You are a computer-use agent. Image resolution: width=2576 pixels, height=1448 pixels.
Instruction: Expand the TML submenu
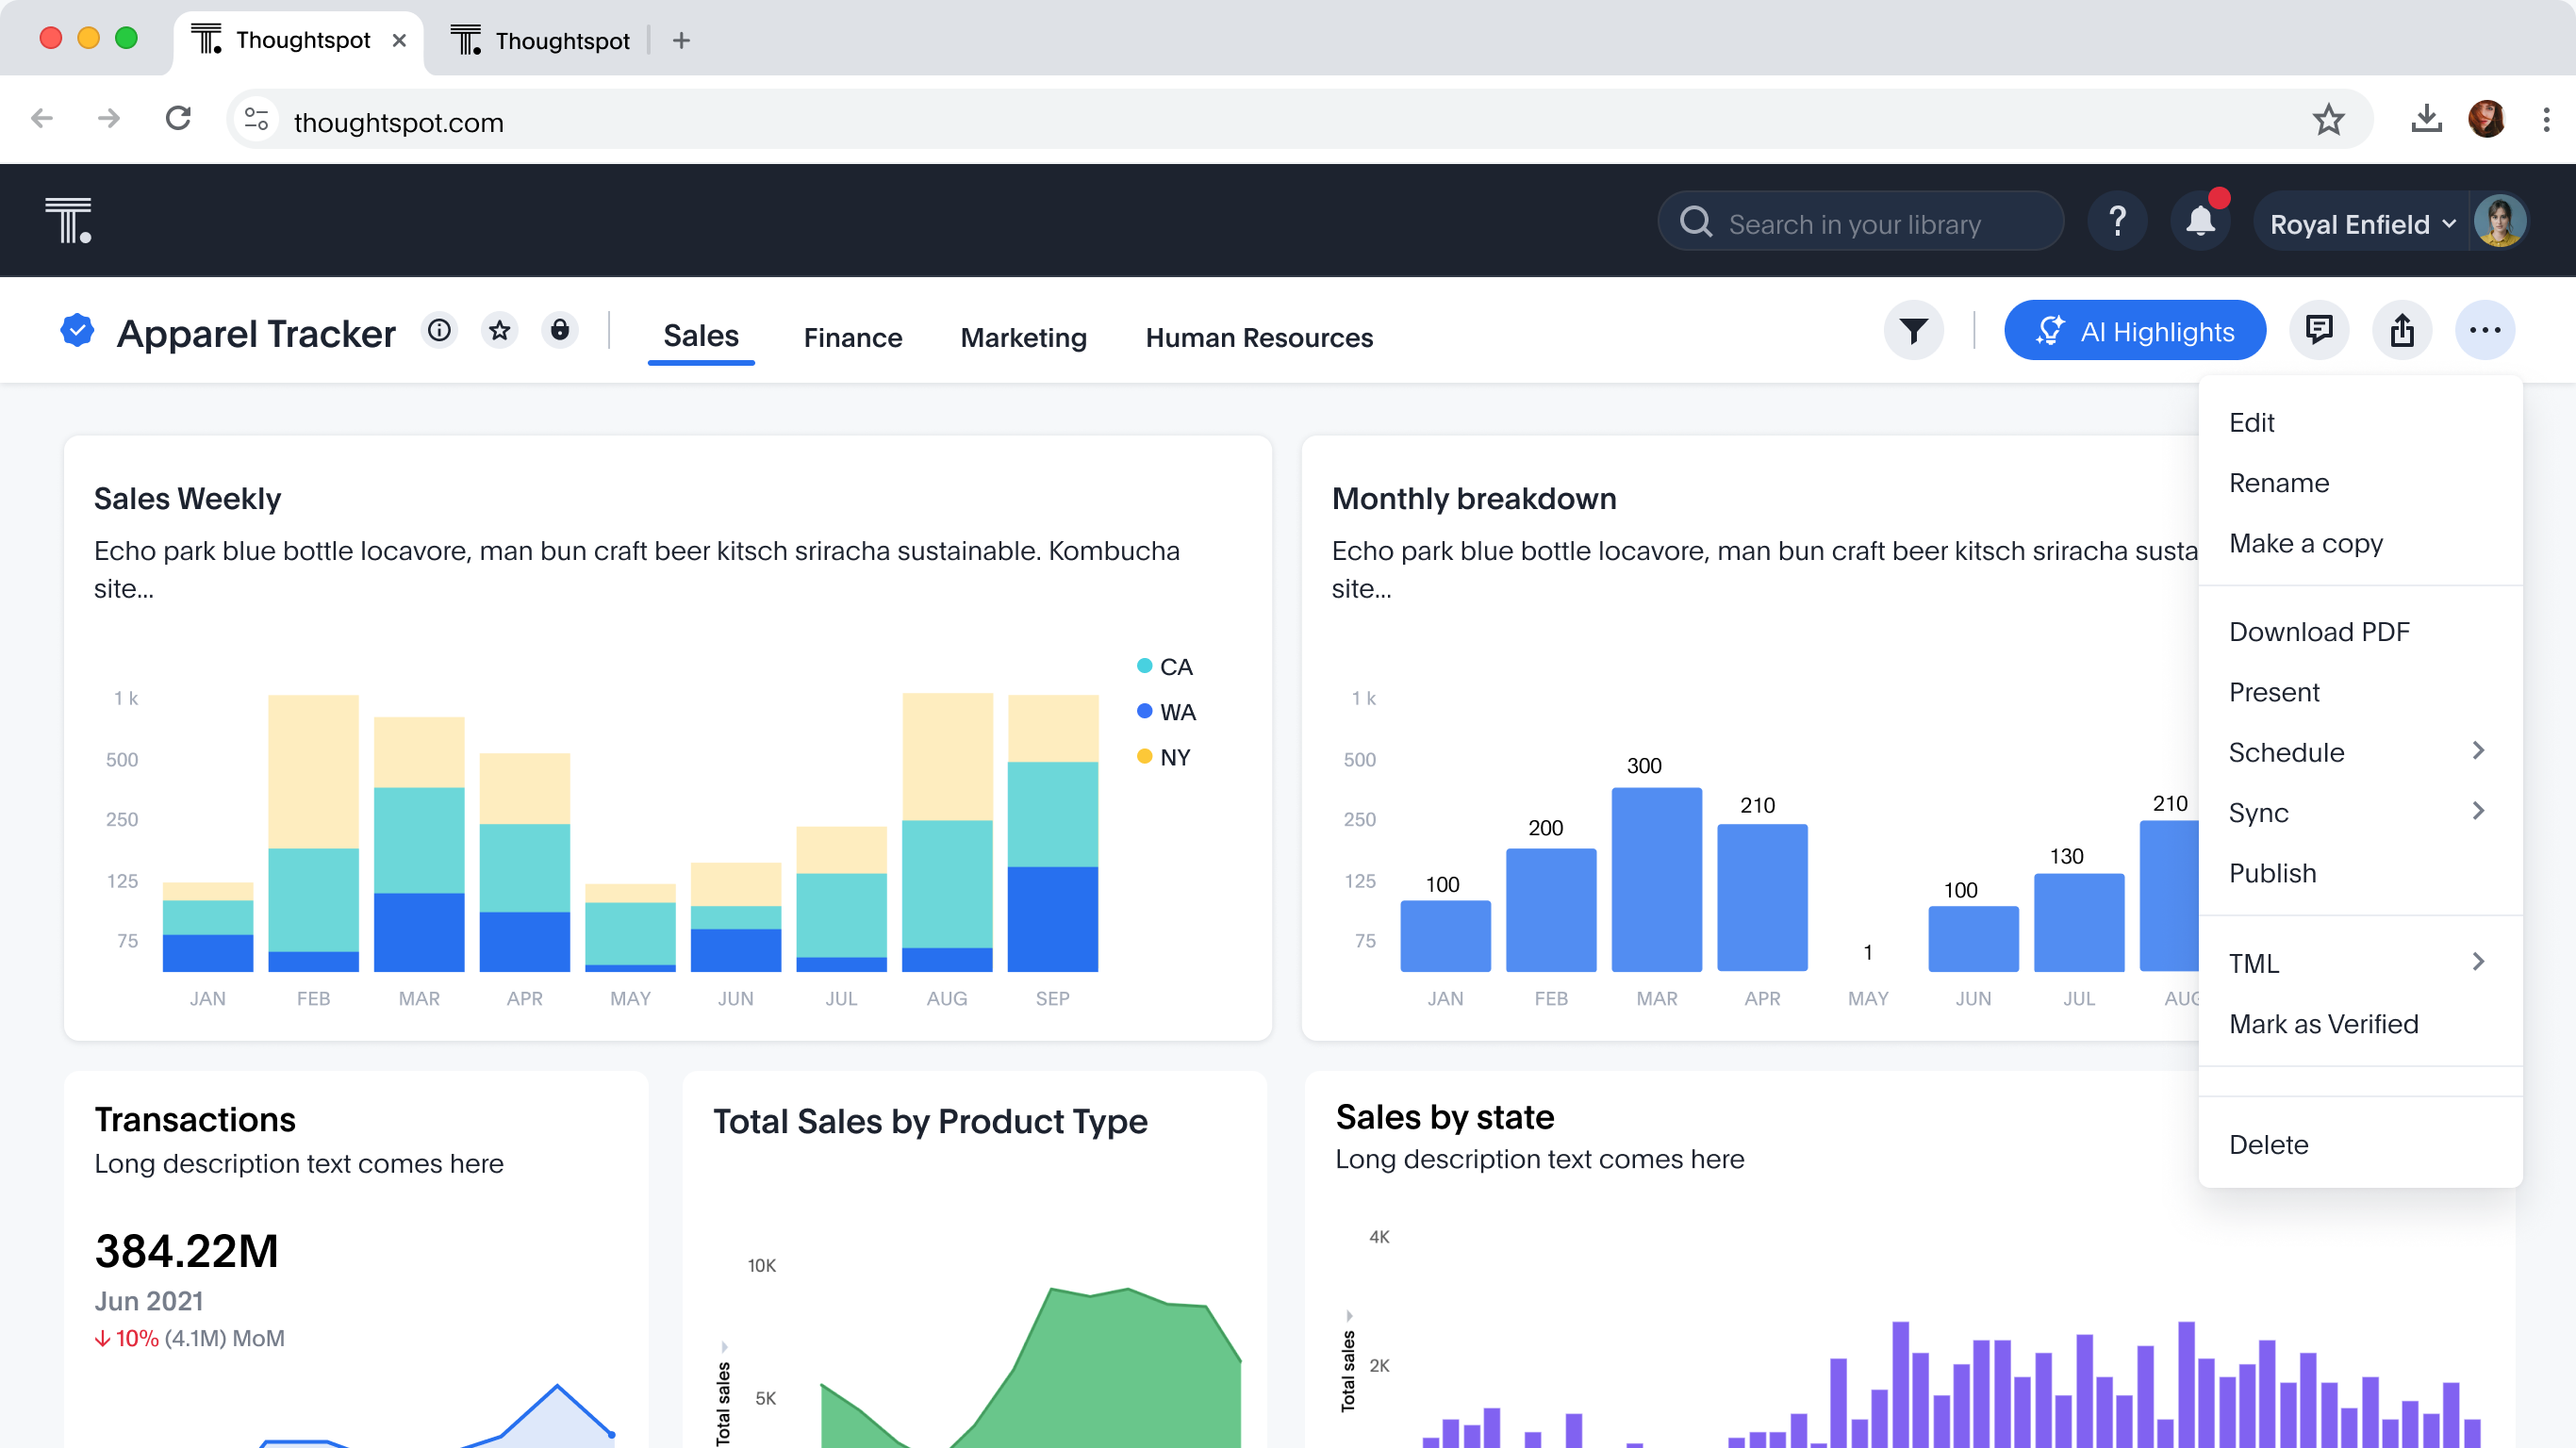click(x=2360, y=963)
